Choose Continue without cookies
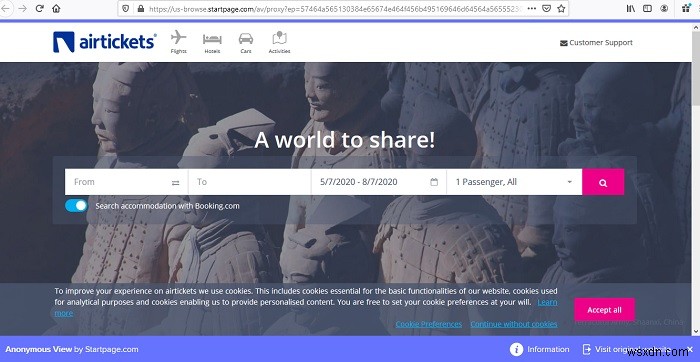Screen dimensions: 700x362 pos(514,325)
